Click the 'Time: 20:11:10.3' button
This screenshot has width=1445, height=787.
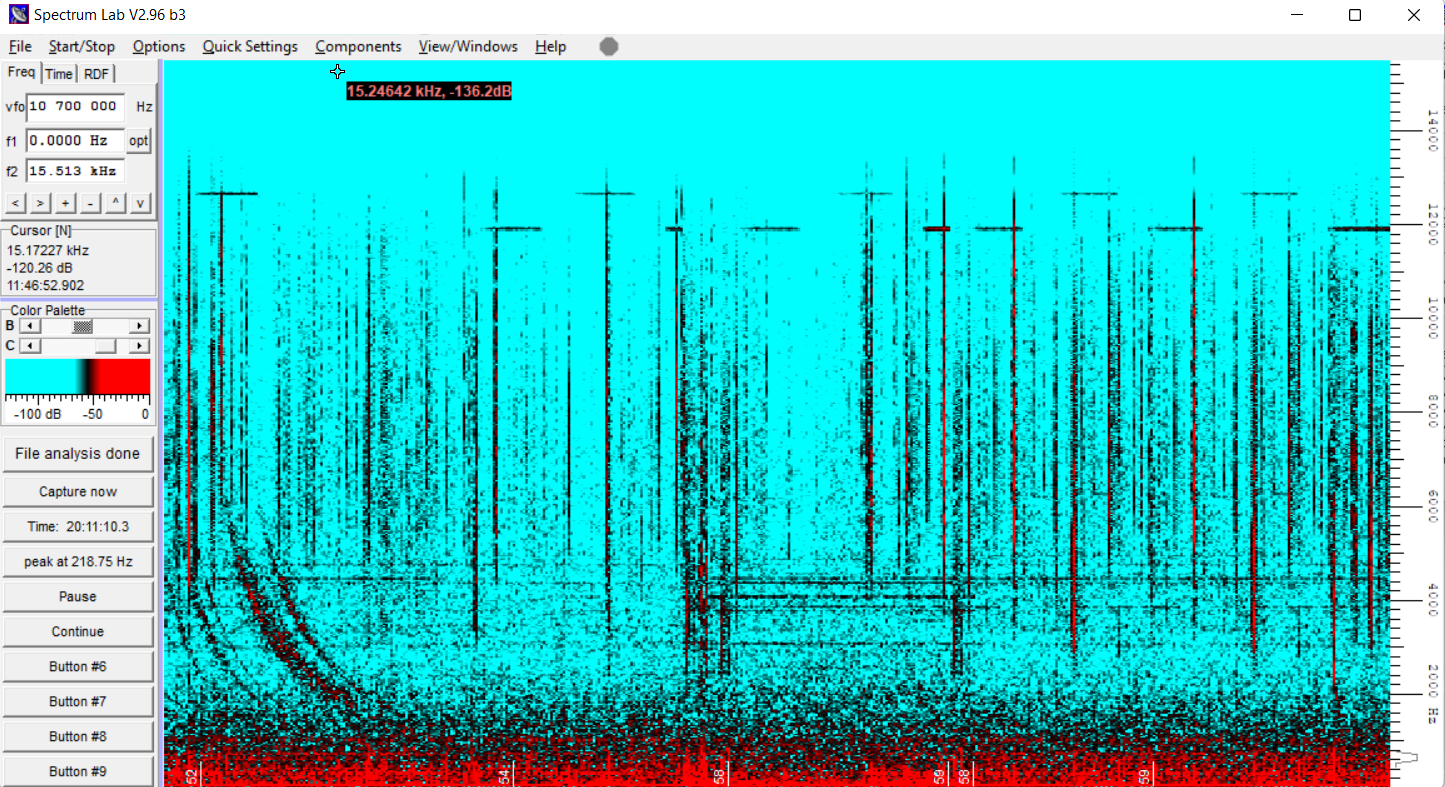[78, 526]
